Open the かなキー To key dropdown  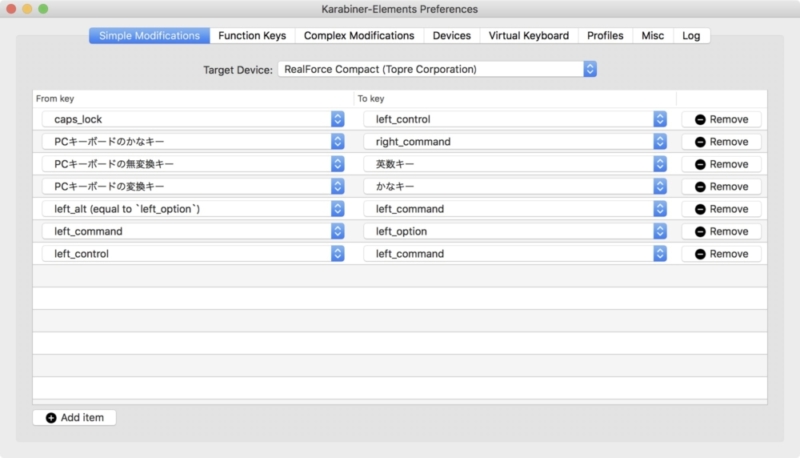[x=515, y=187]
